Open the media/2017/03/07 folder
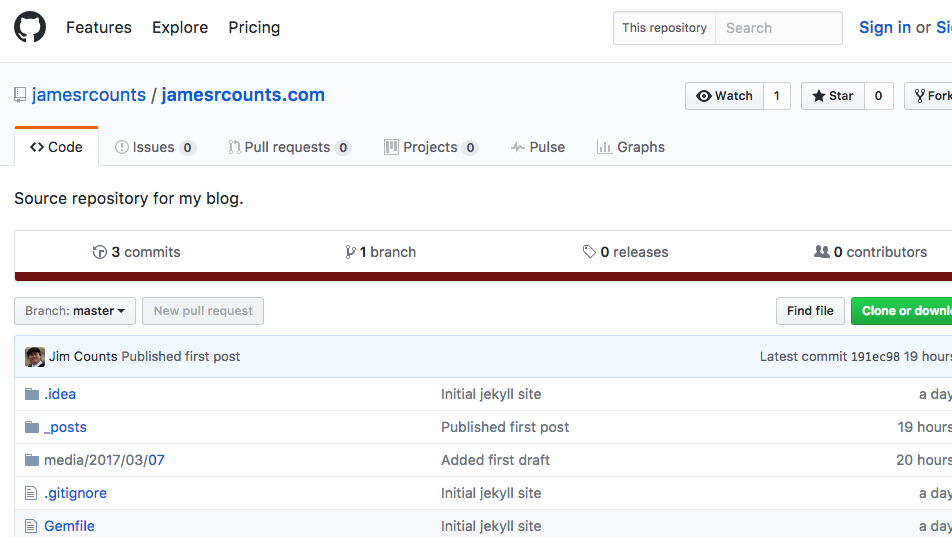Screen dimensions: 952x537 coord(104,460)
